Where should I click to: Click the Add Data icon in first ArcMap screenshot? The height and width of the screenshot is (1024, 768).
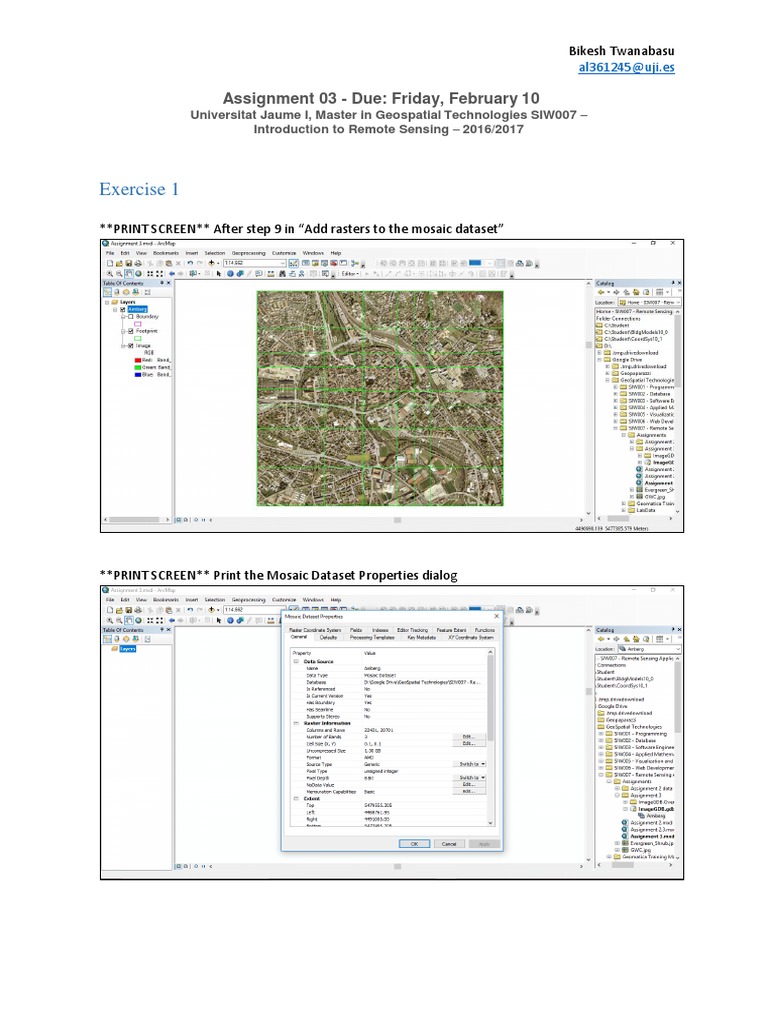212,263
